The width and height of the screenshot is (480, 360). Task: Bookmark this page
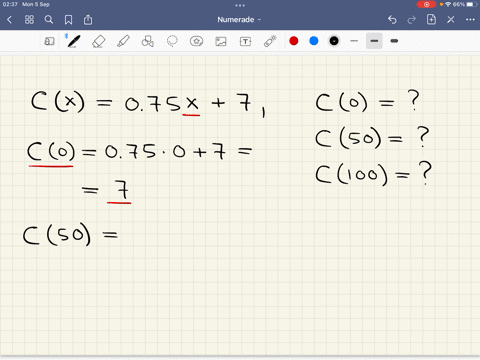68,20
